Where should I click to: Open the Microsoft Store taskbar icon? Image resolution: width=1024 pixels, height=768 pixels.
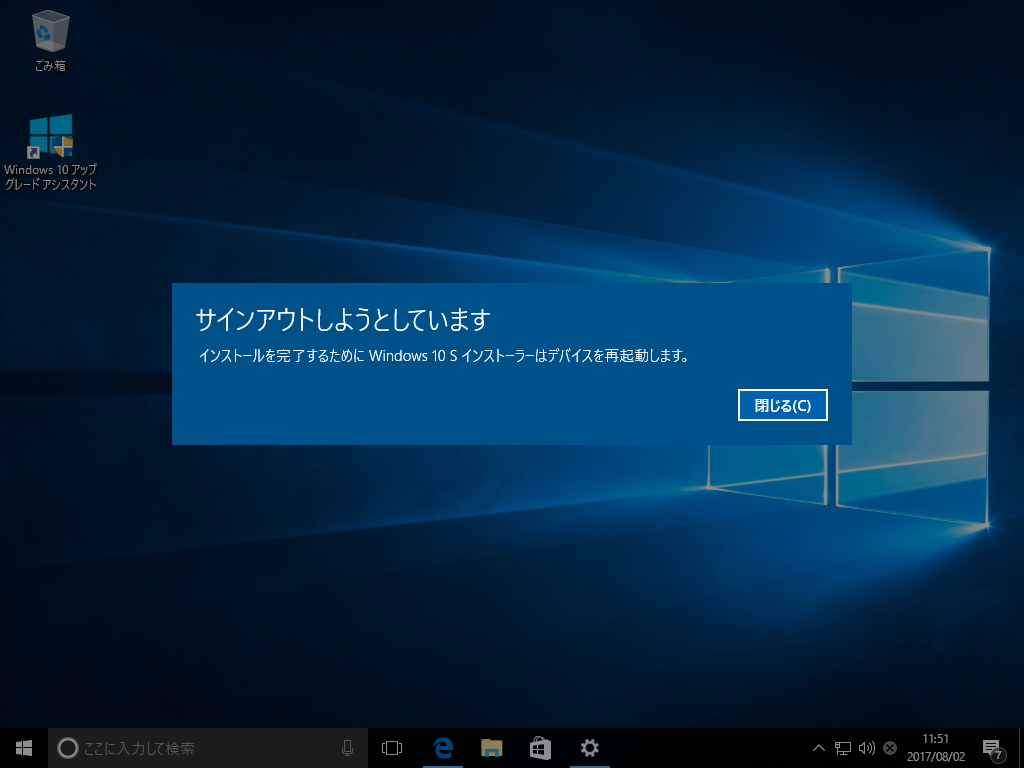[x=540, y=748]
